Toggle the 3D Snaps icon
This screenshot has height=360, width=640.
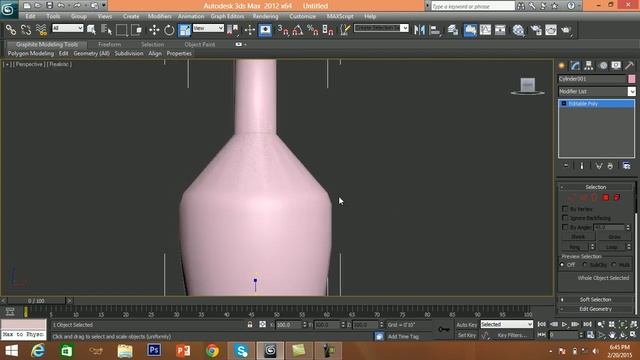pos(282,30)
